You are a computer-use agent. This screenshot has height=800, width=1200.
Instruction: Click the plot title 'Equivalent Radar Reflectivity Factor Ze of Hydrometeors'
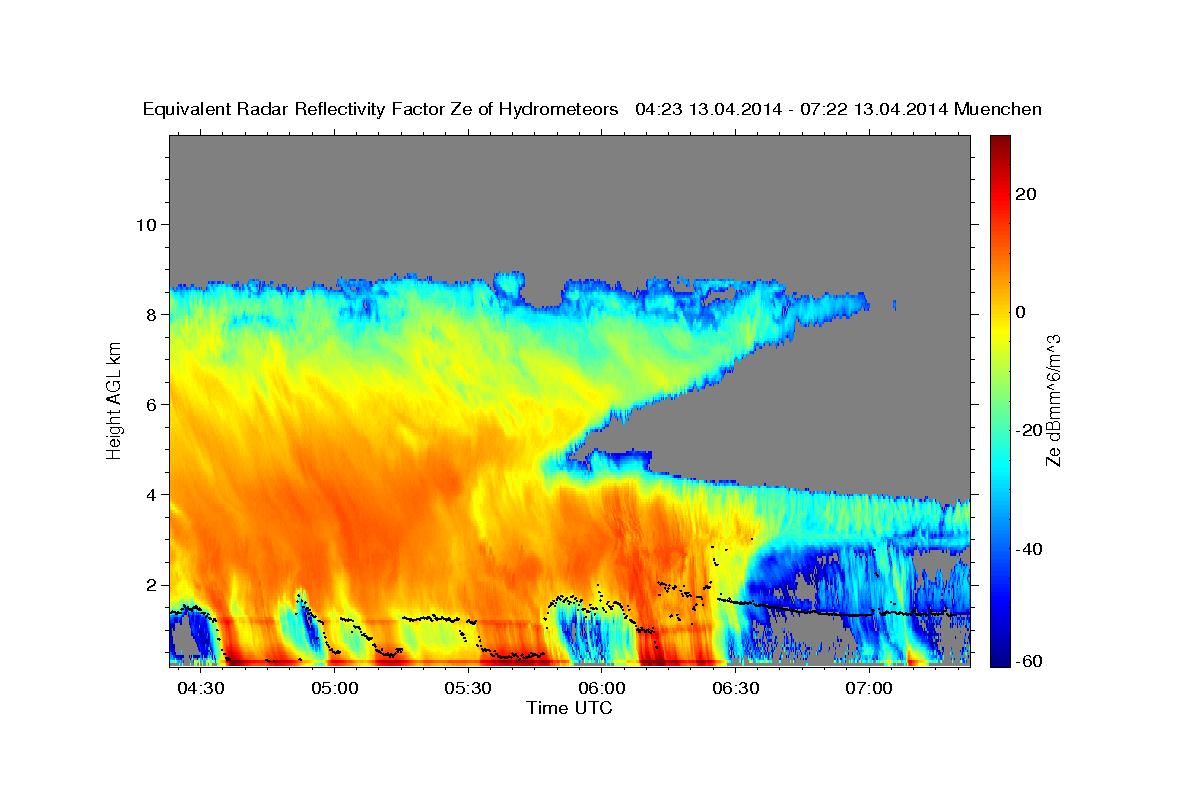(x=381, y=109)
